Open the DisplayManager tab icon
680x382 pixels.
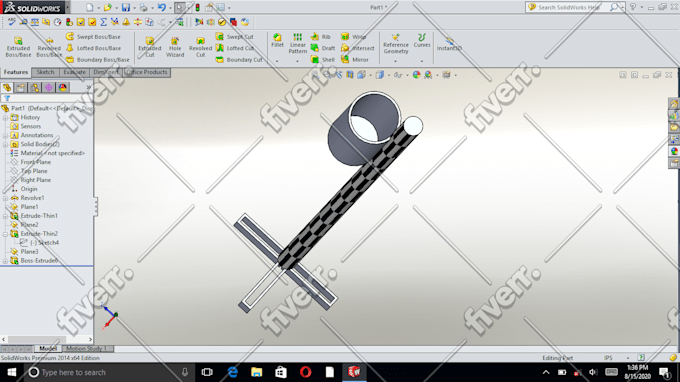[63, 88]
